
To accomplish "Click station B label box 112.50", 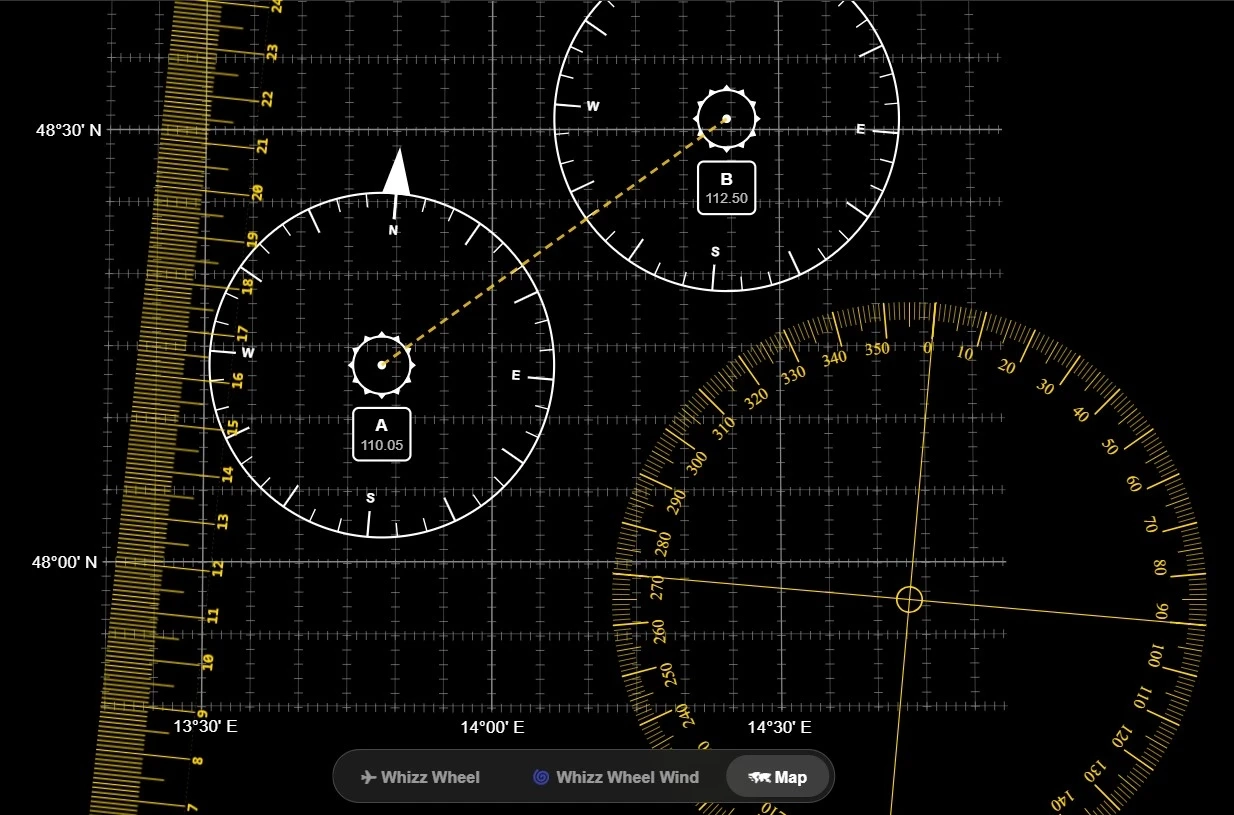I will coord(727,187).
